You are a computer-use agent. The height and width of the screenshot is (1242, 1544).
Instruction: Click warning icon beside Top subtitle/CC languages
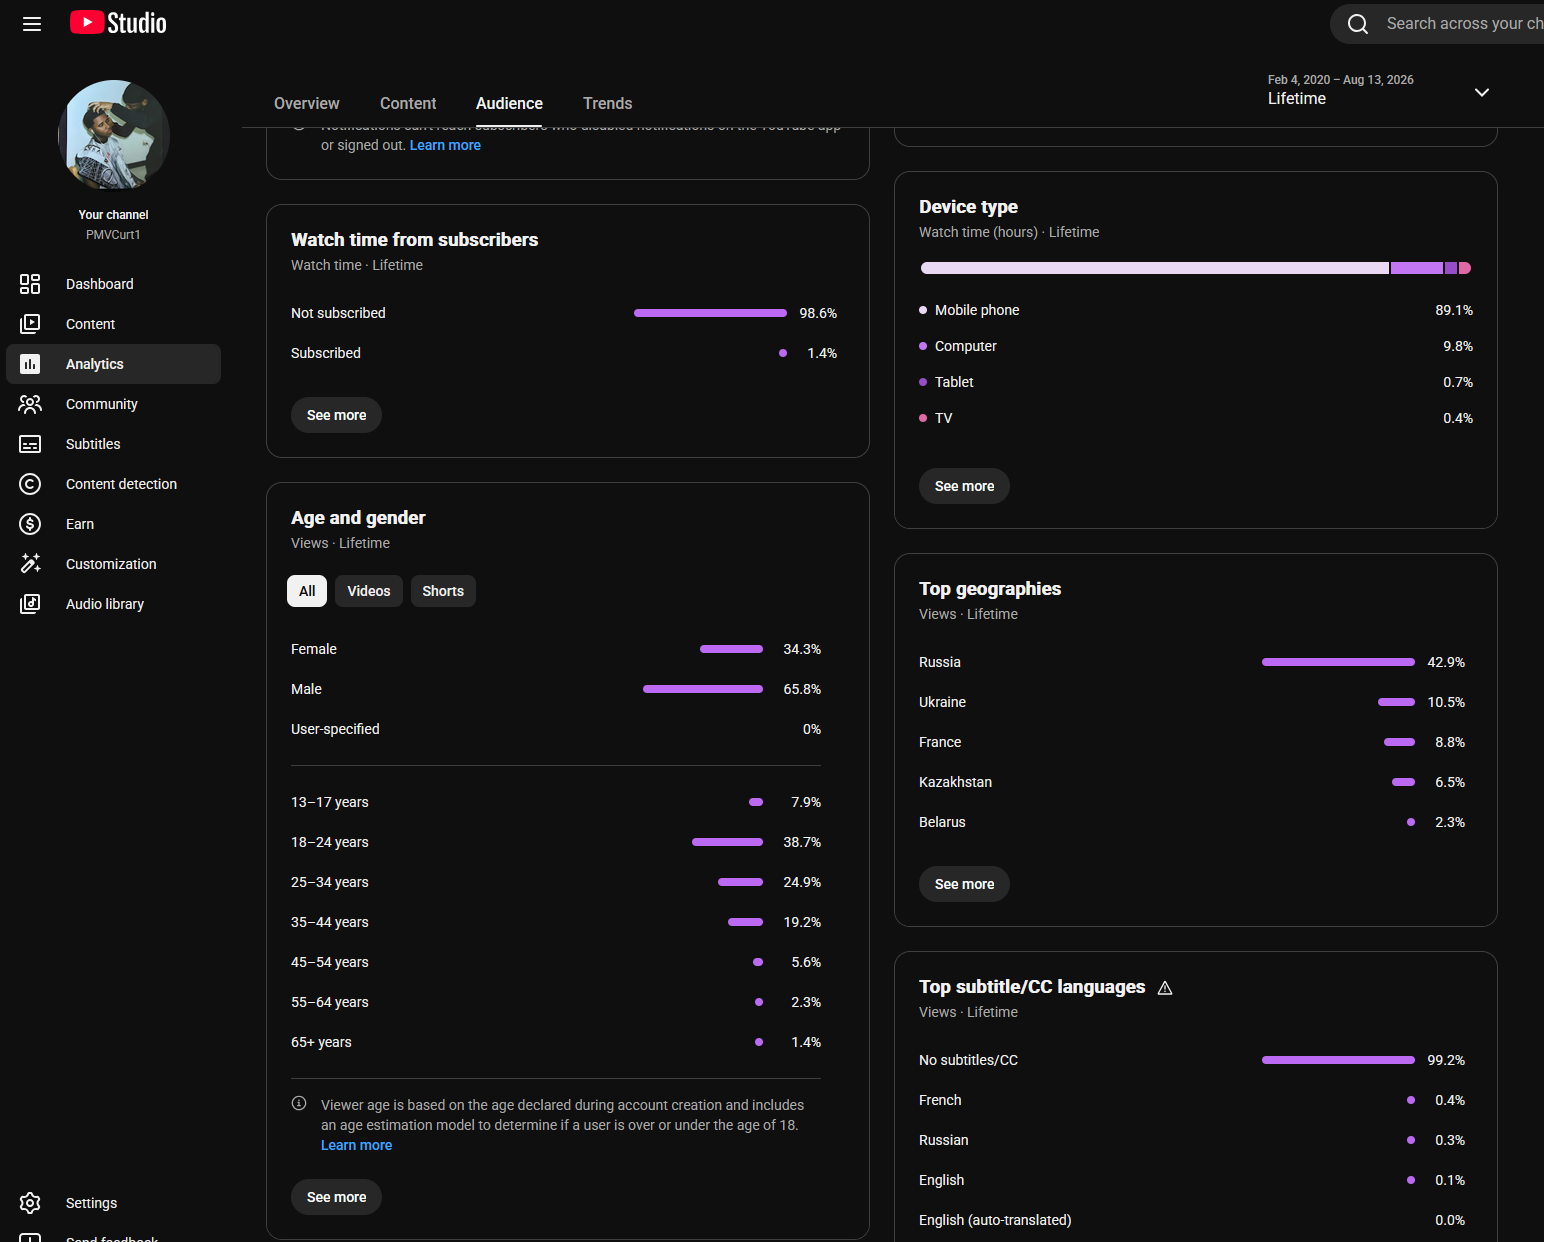click(1165, 988)
